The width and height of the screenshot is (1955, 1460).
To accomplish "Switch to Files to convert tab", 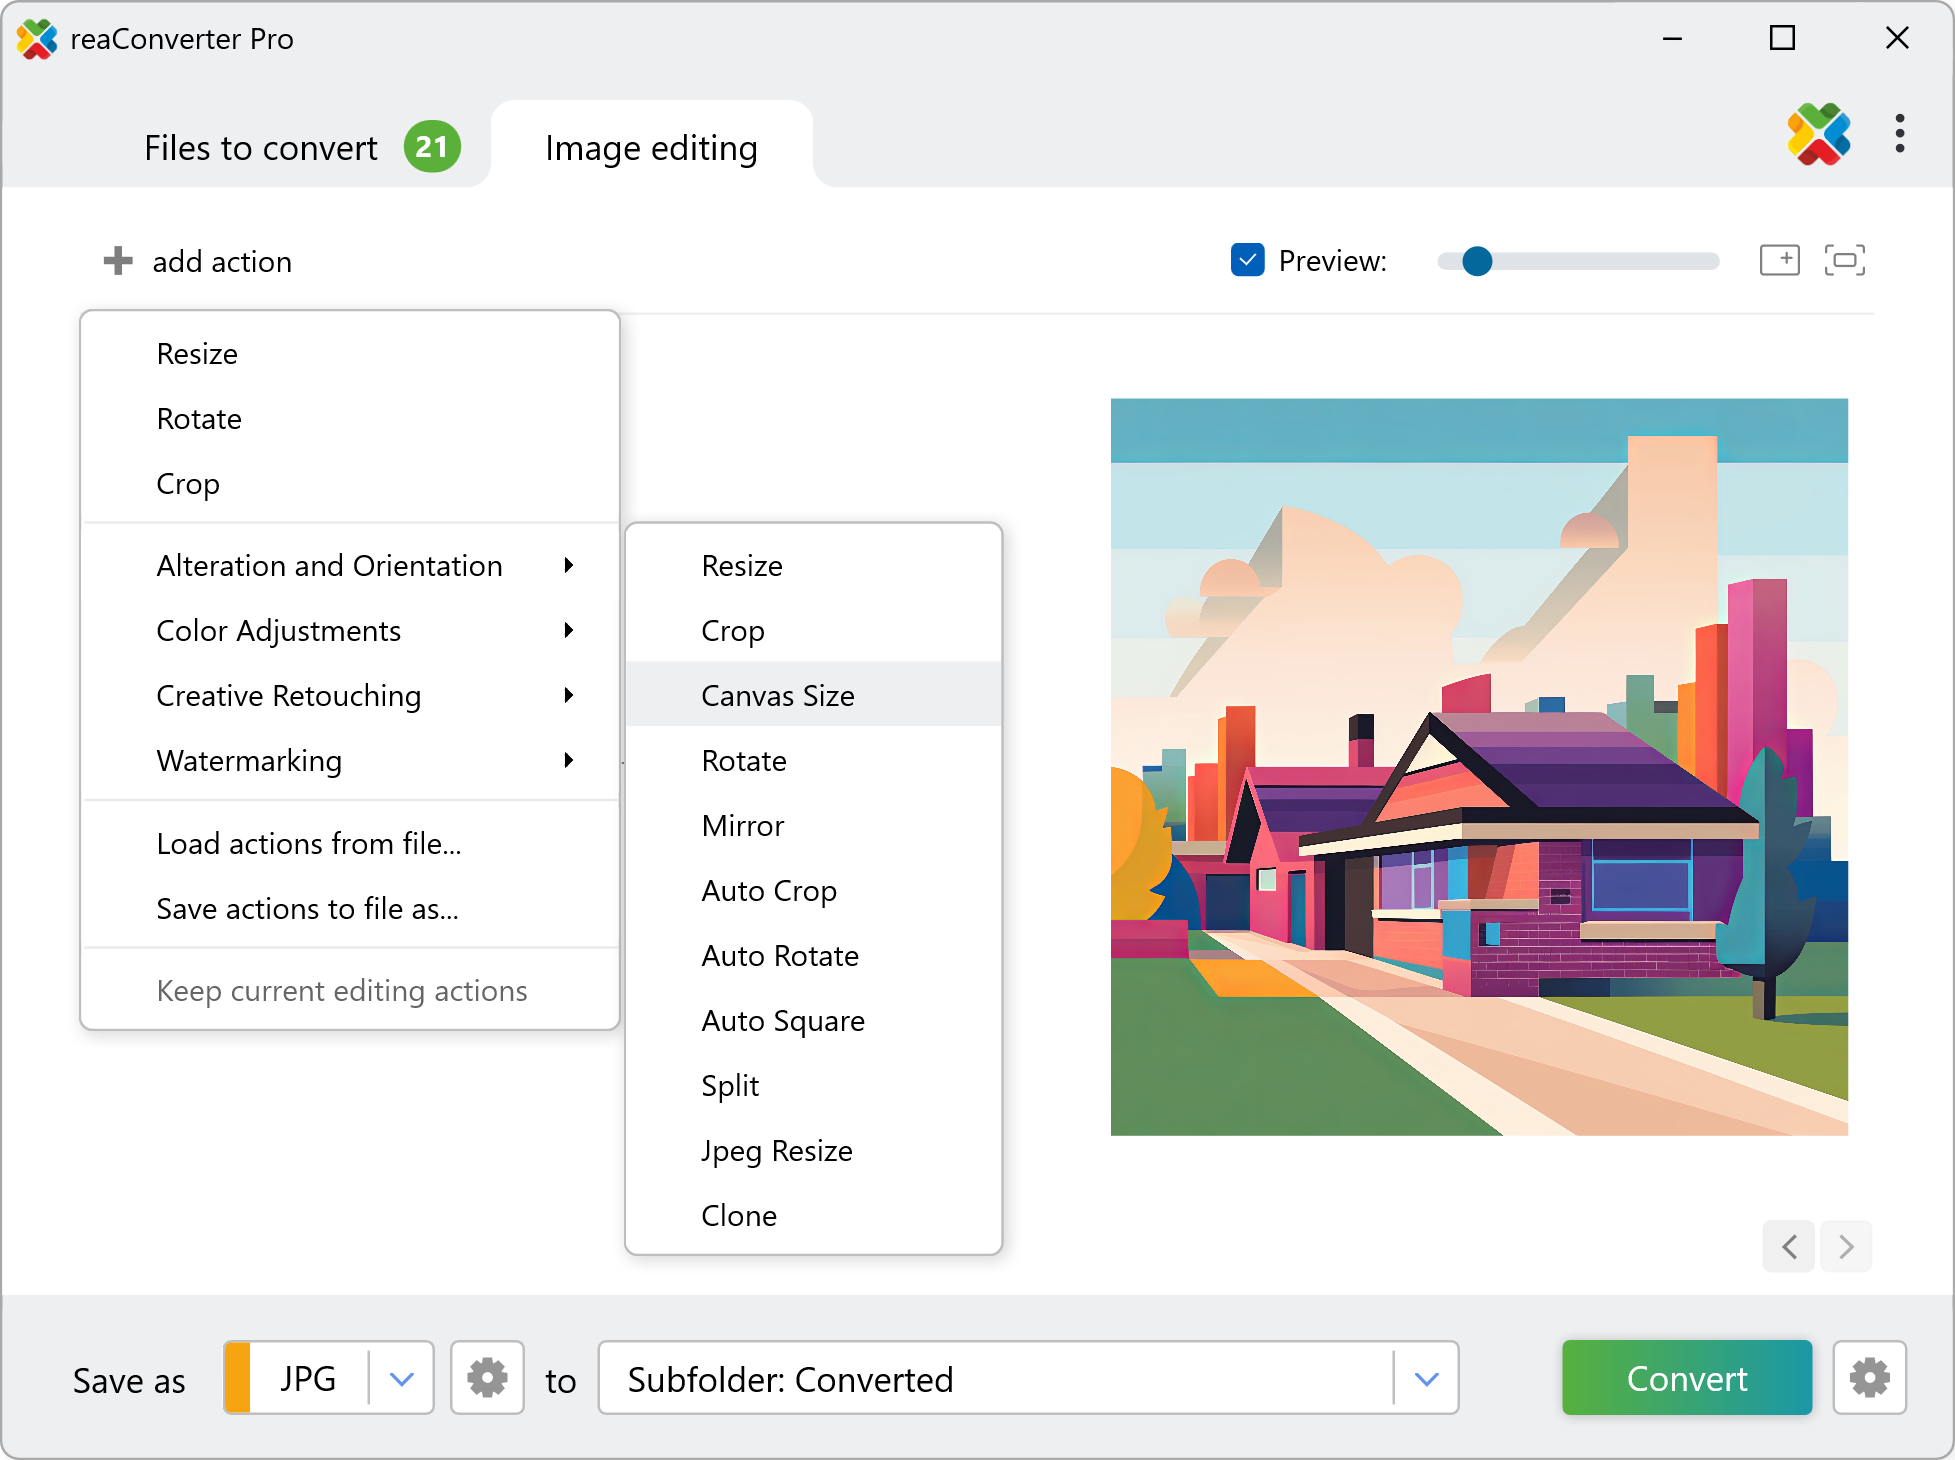I will 262,148.
